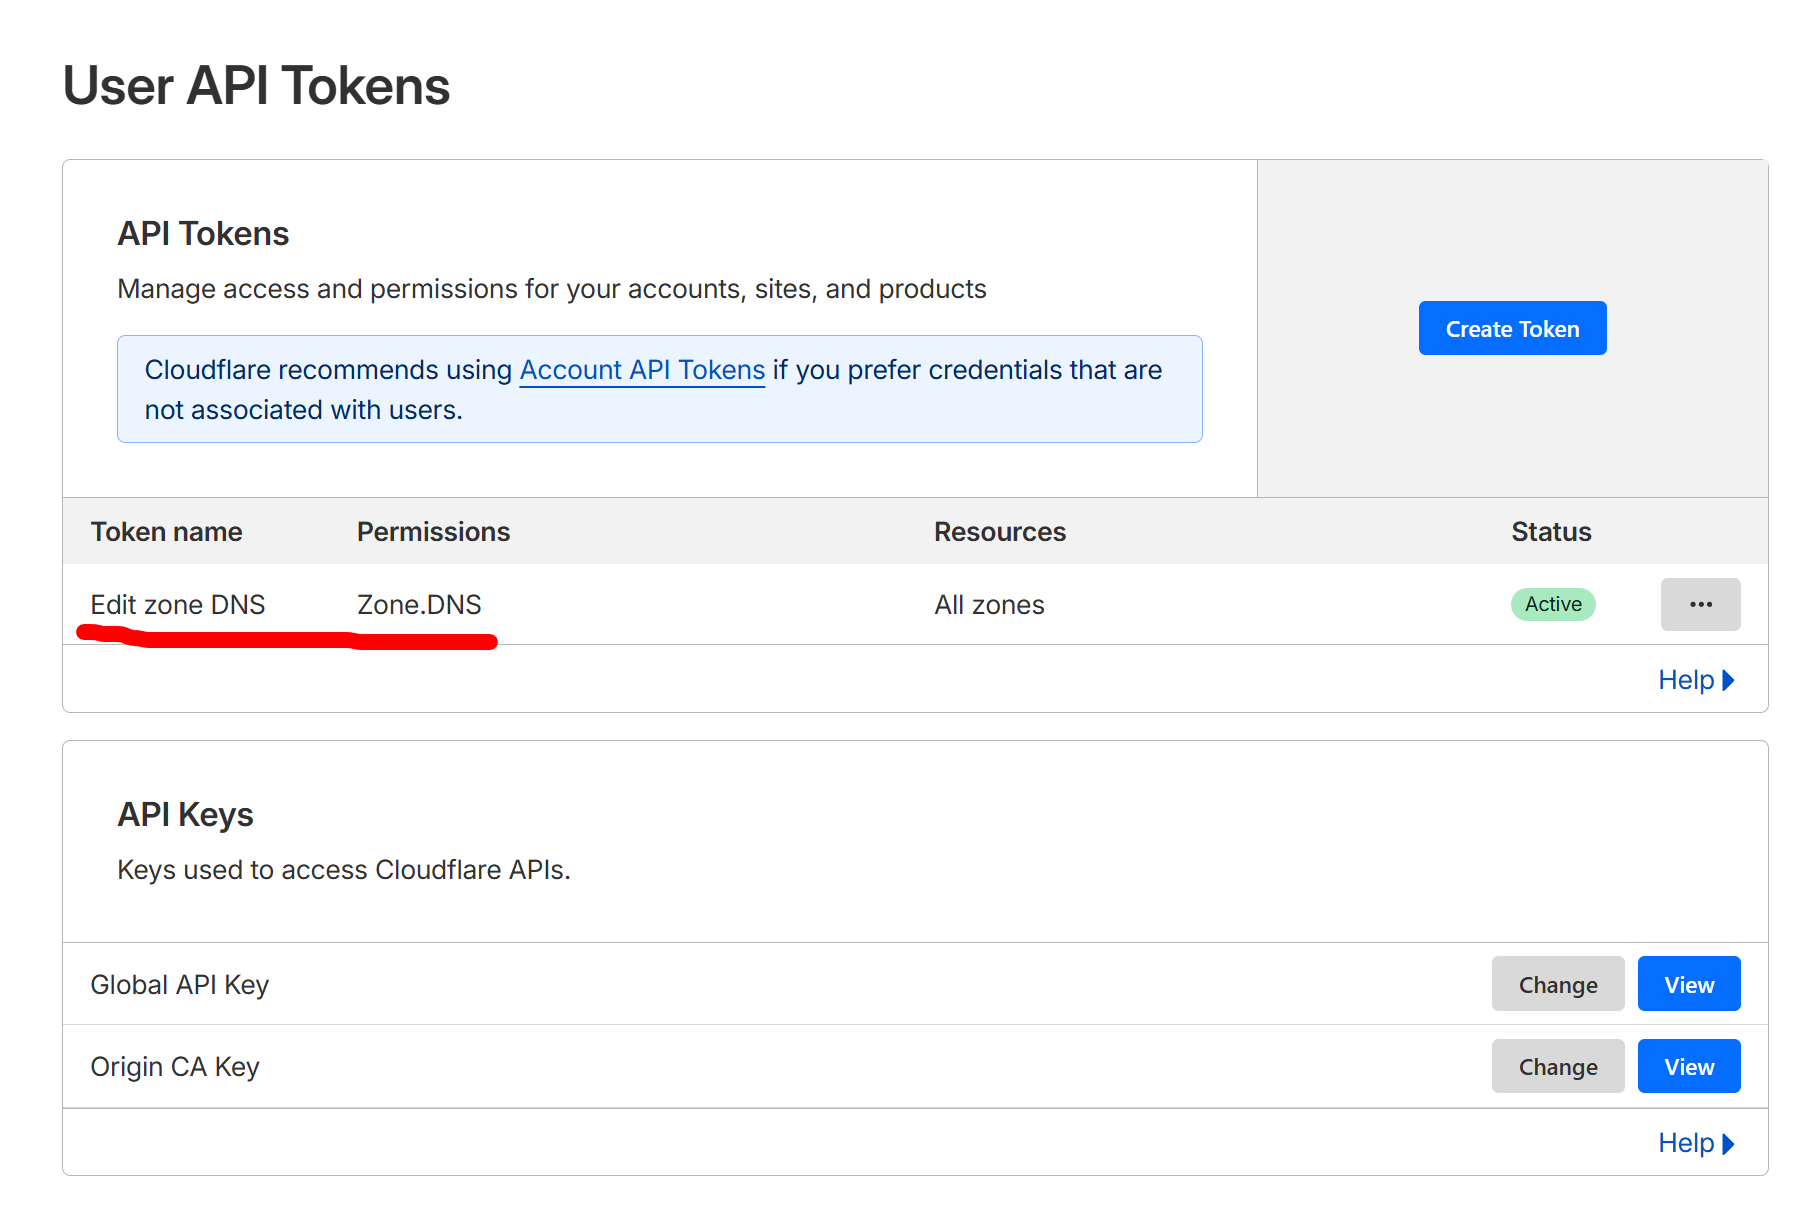Screen dimensions: 1800x1226
Task: Click the Active status badge
Action: (x=1553, y=604)
